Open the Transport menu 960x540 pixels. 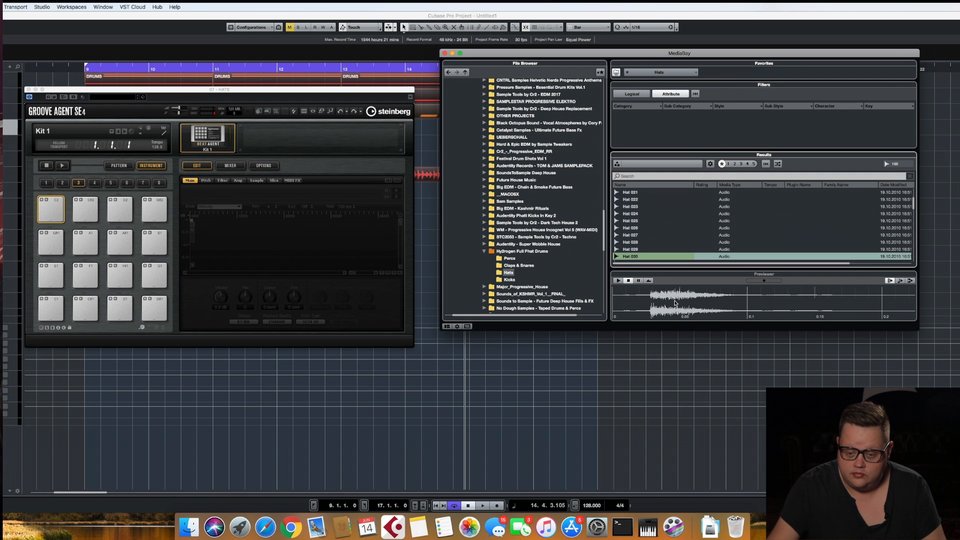pos(15,7)
